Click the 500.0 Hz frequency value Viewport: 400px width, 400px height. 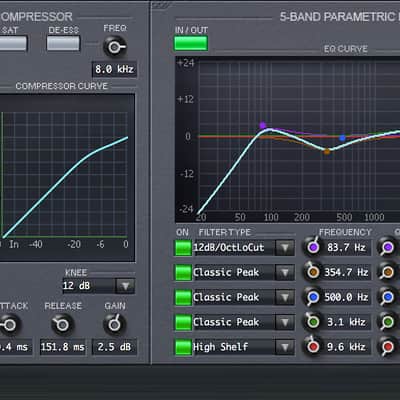click(x=346, y=297)
